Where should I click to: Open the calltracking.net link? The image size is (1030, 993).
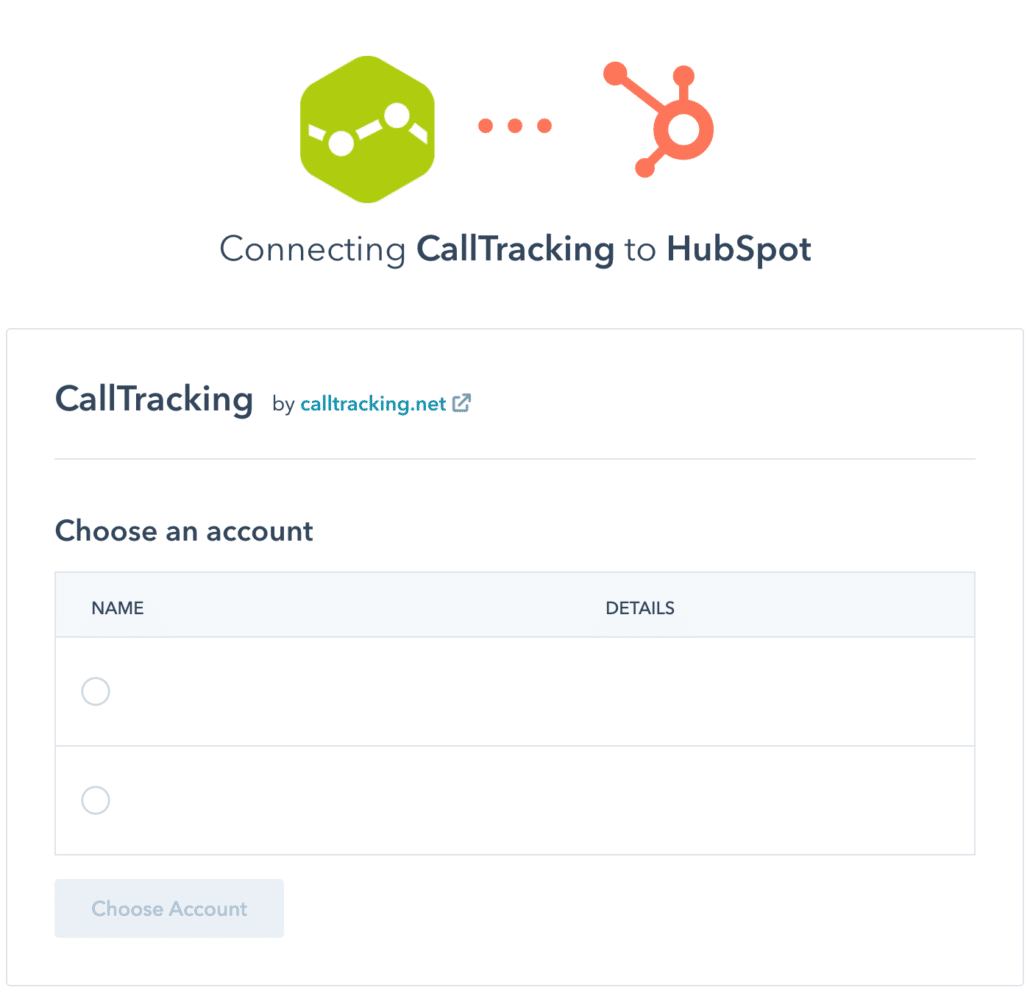pos(373,403)
